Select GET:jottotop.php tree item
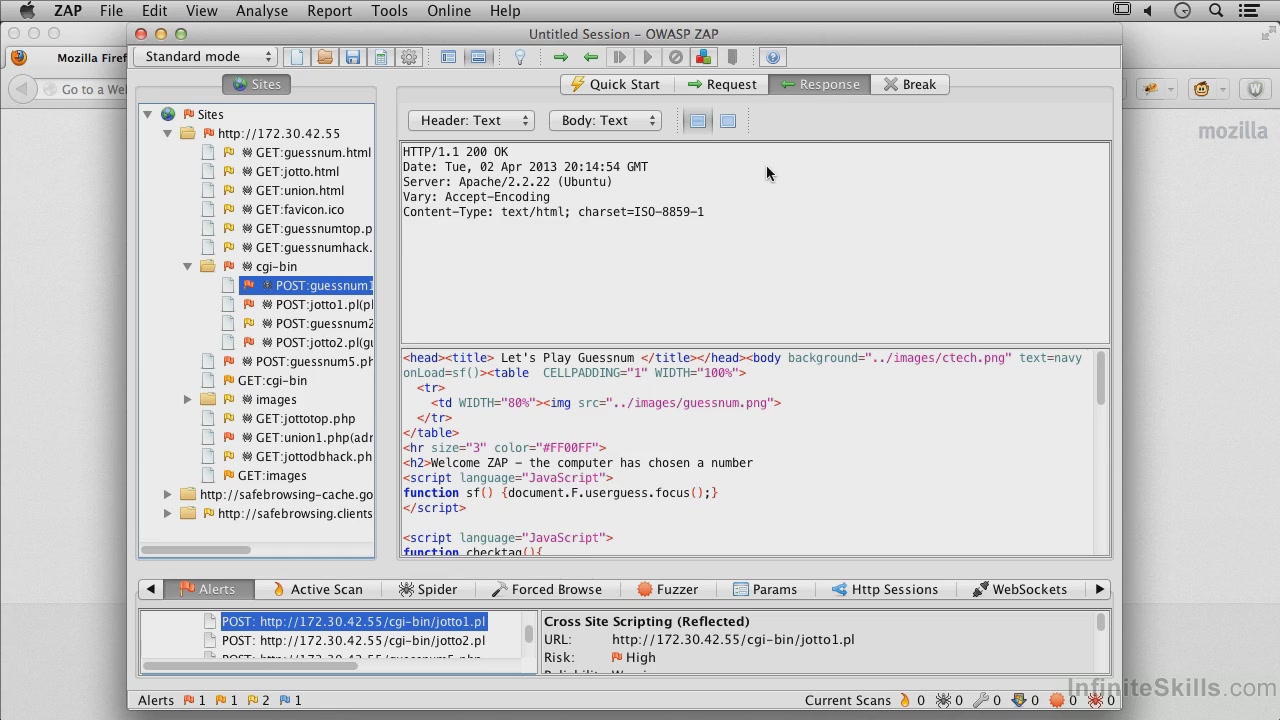The height and width of the screenshot is (720, 1280). (305, 418)
